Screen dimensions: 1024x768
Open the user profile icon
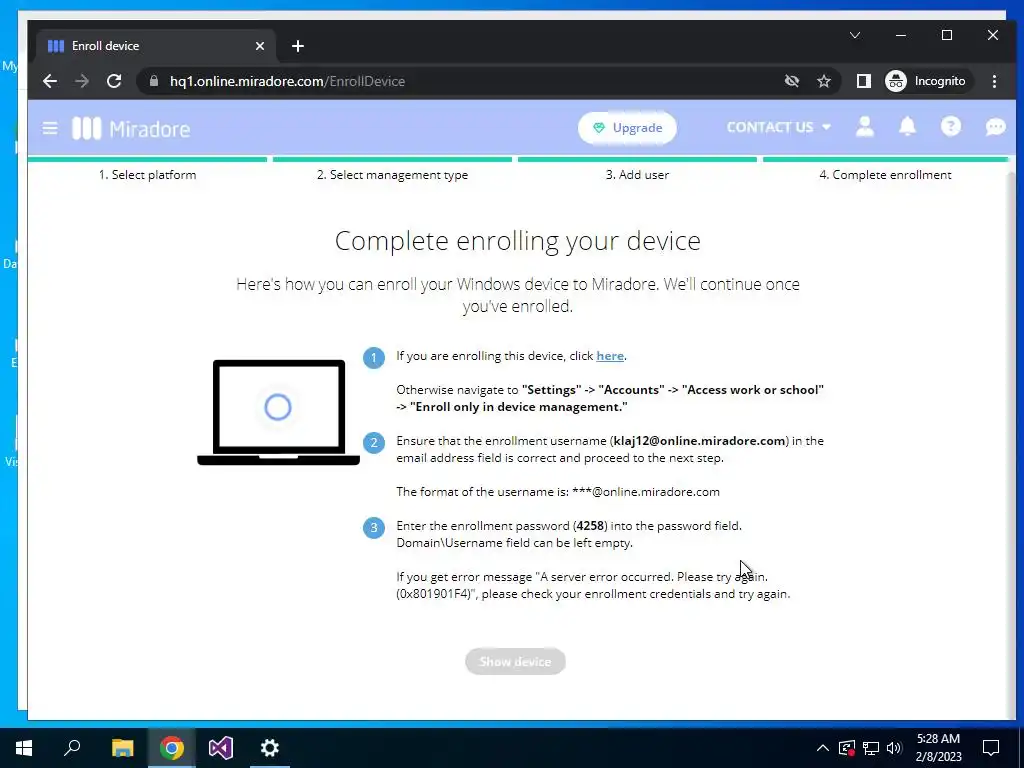[x=865, y=127]
